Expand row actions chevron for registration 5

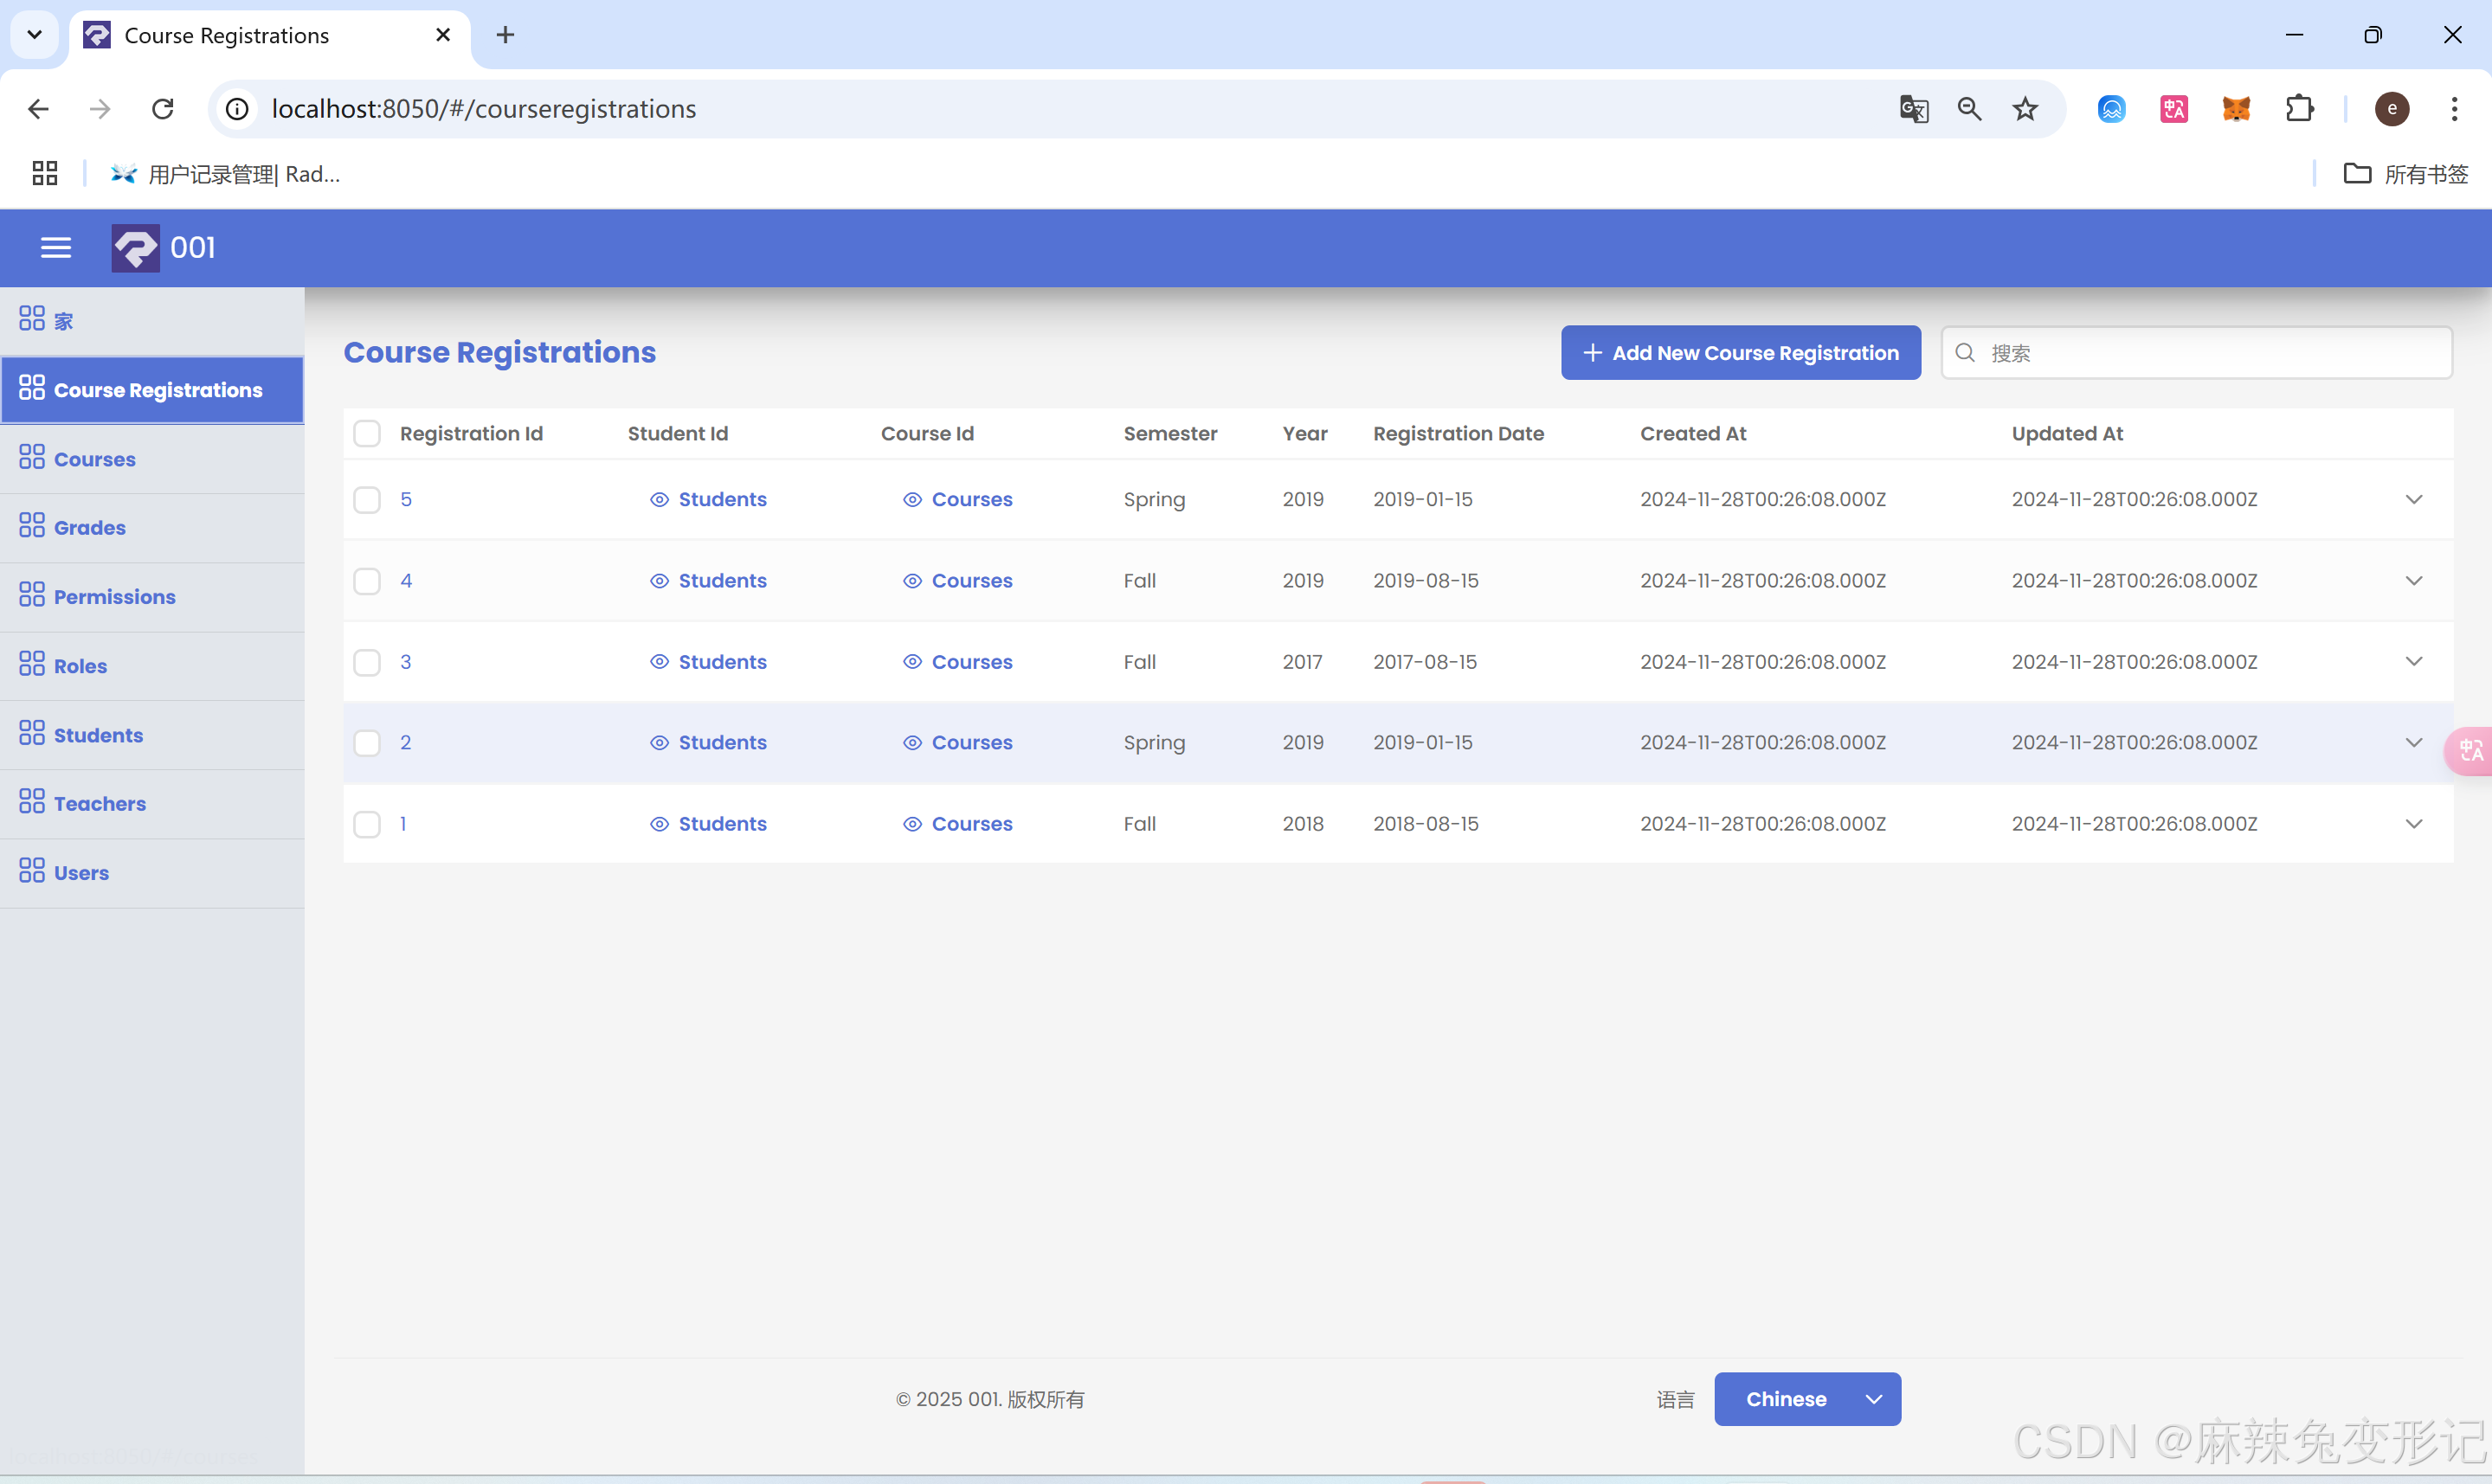click(2413, 499)
